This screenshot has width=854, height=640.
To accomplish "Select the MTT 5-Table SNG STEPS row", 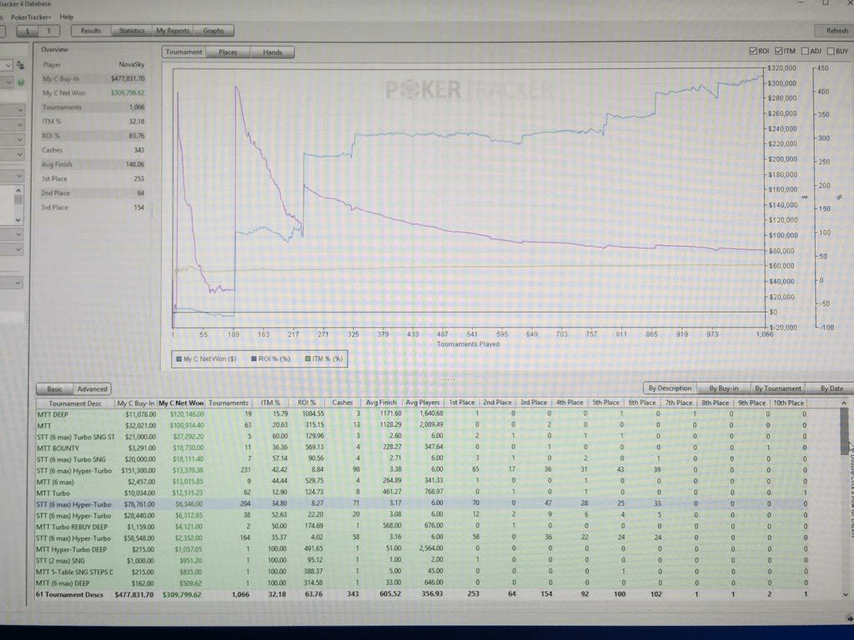I will (x=421, y=572).
